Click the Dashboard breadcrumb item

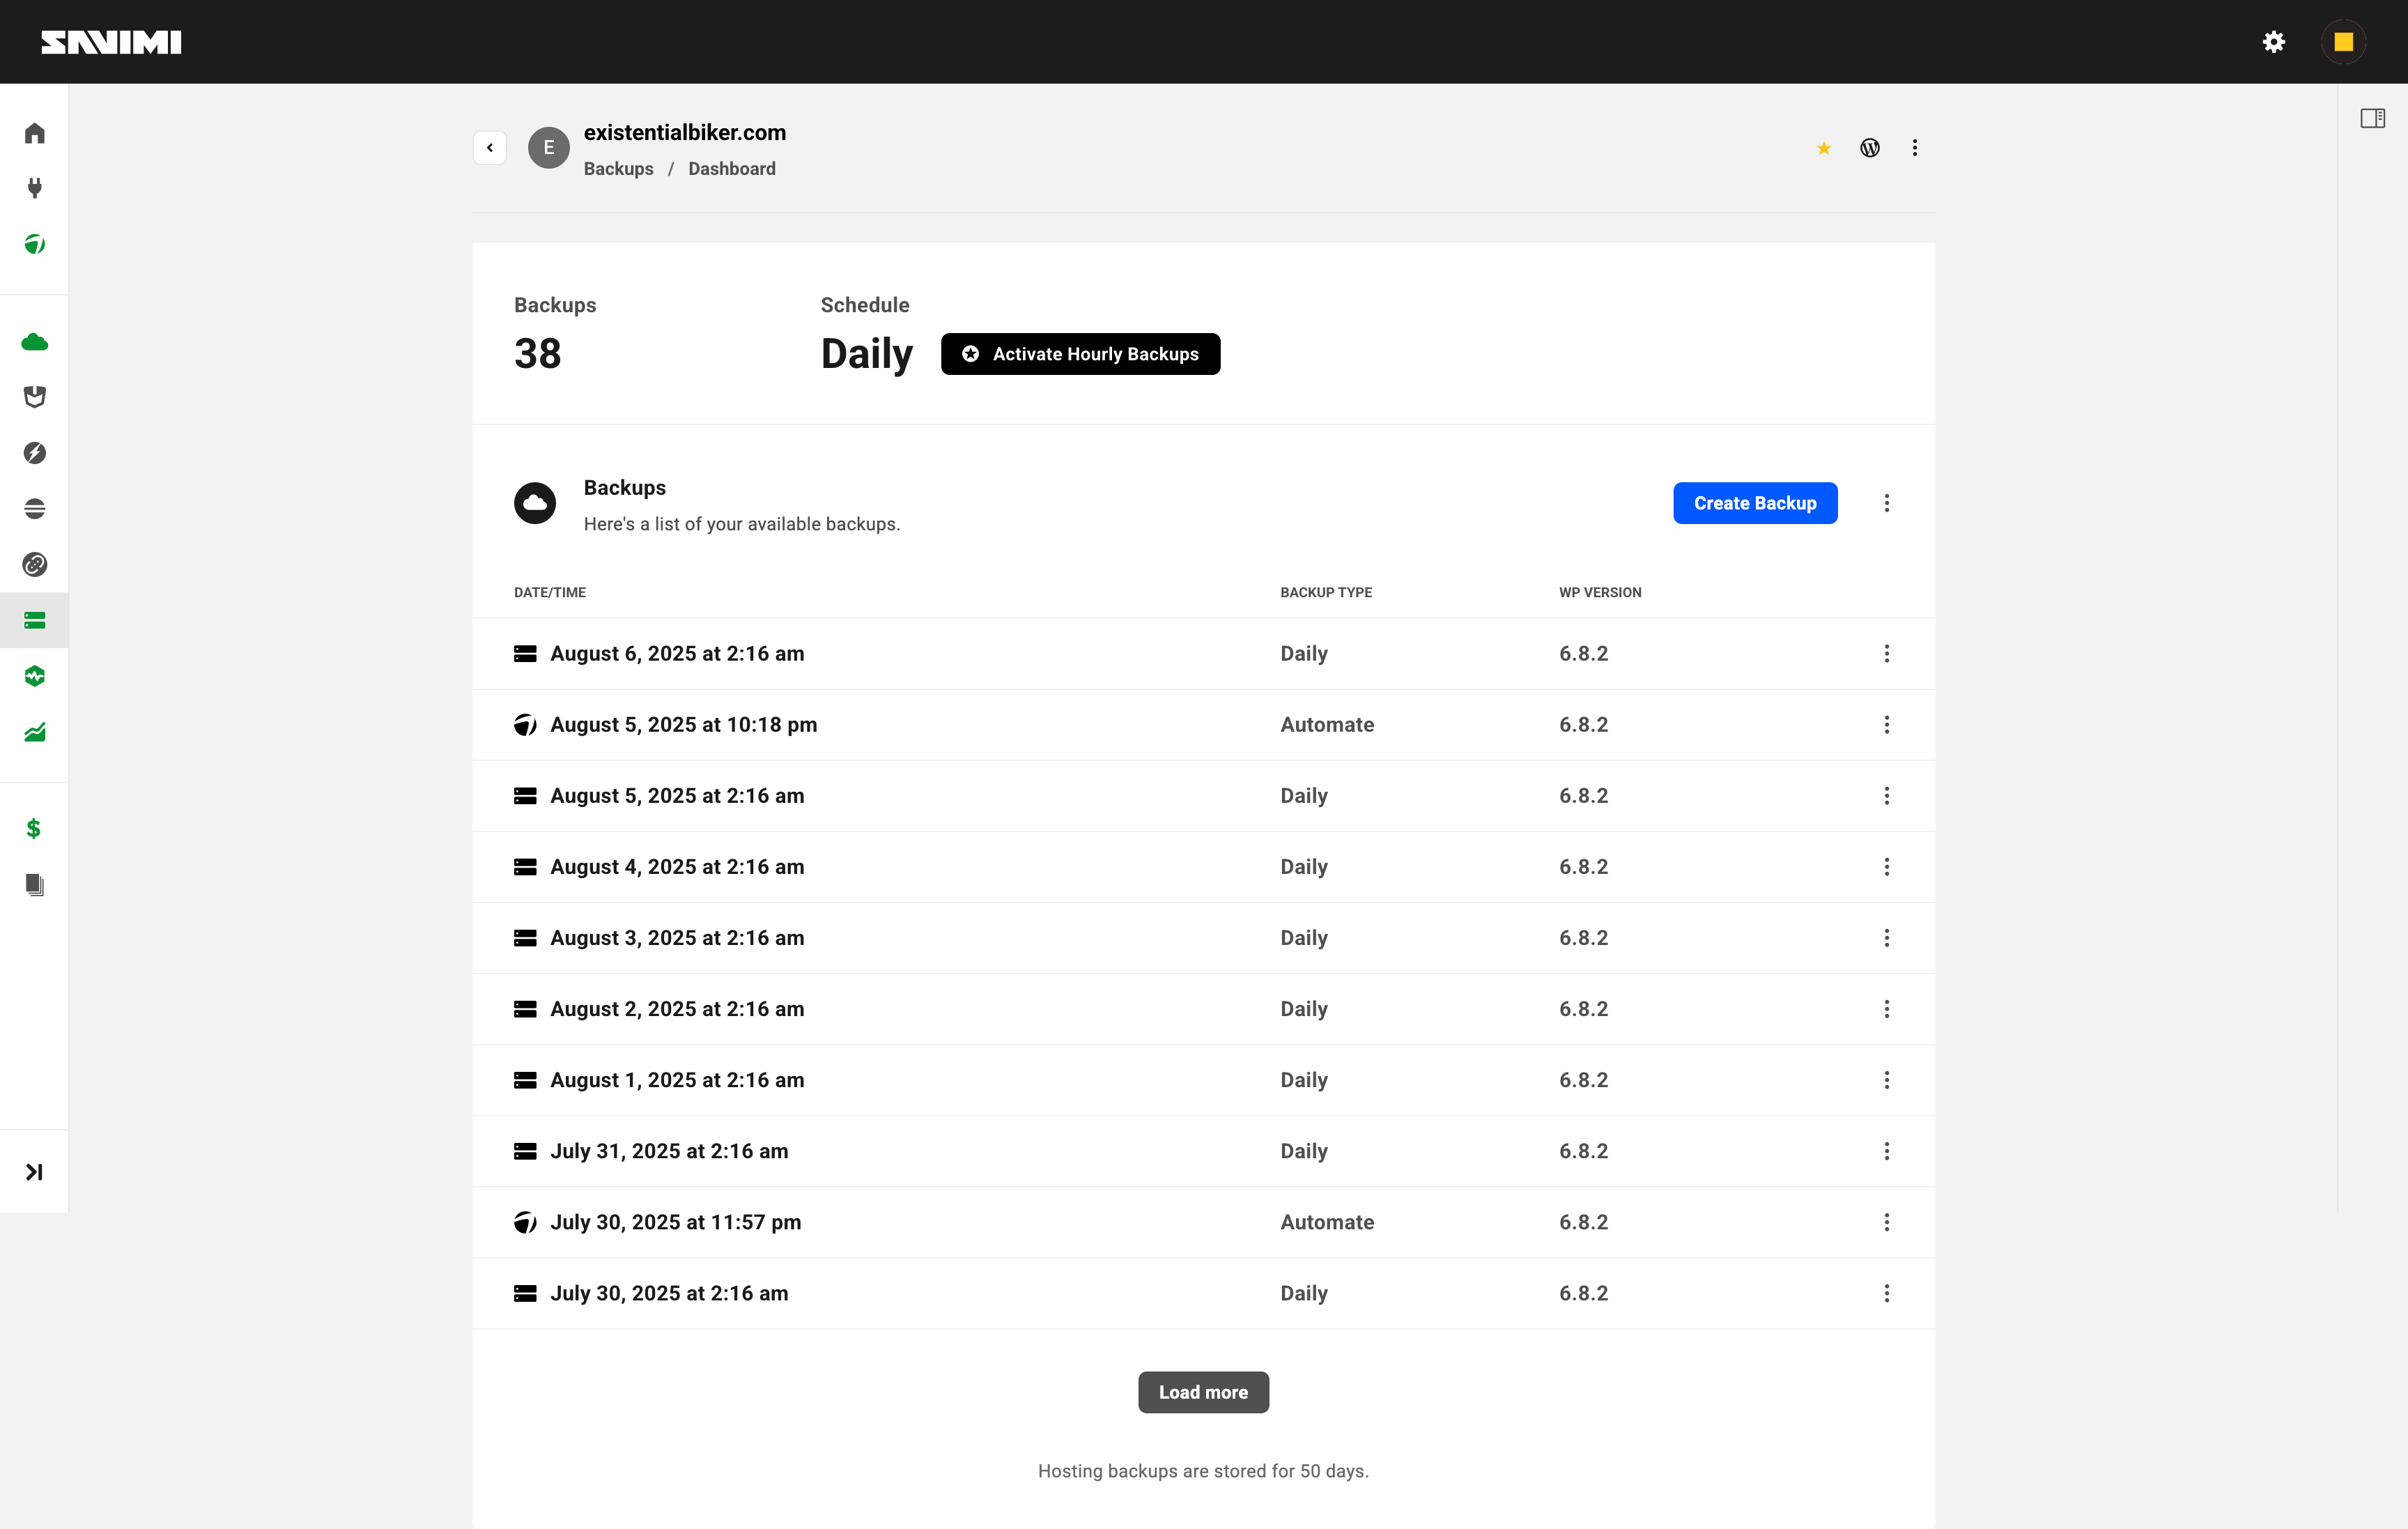(731, 169)
